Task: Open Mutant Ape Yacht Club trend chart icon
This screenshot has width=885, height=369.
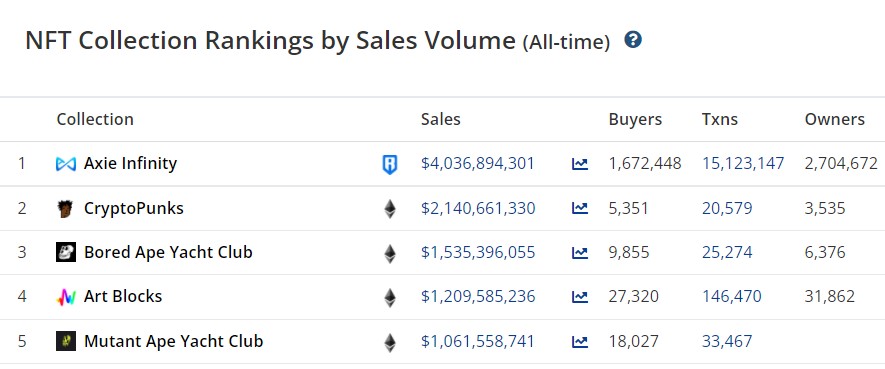Action: [x=580, y=342]
